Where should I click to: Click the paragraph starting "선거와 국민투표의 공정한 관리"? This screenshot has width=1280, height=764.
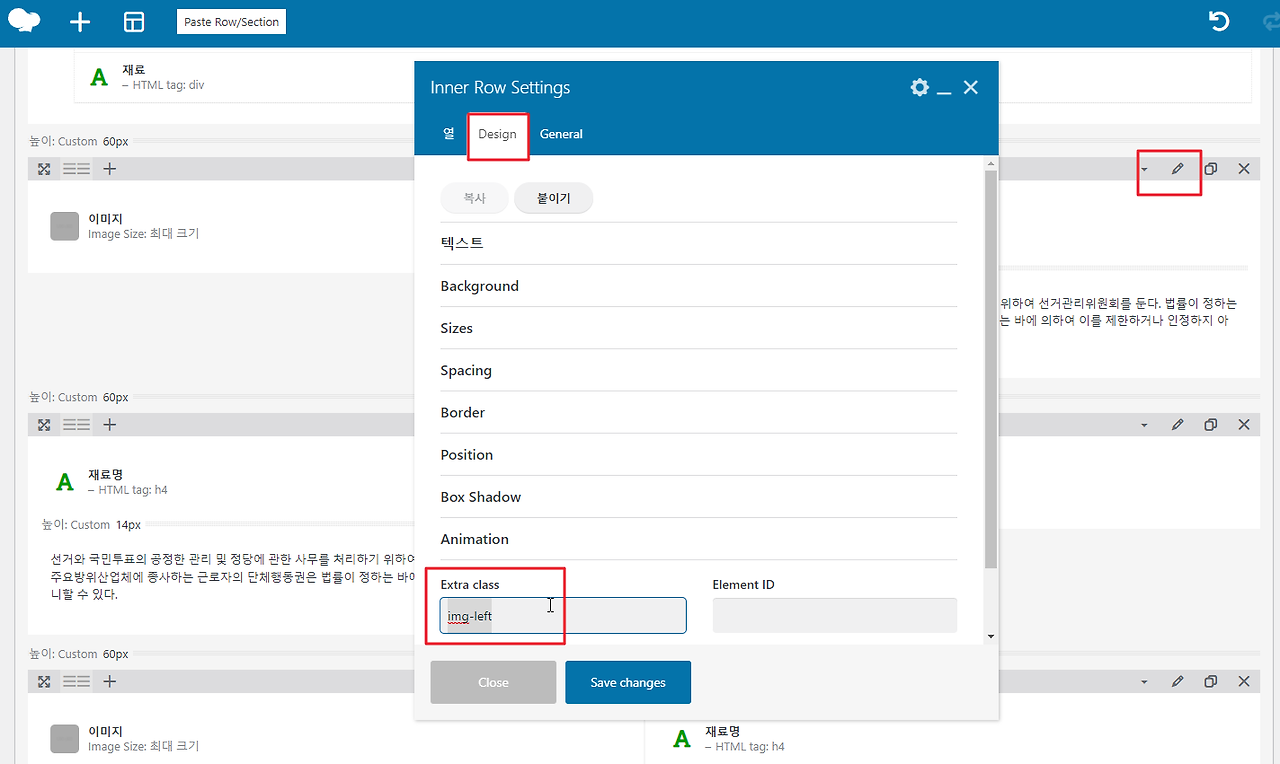(x=232, y=578)
